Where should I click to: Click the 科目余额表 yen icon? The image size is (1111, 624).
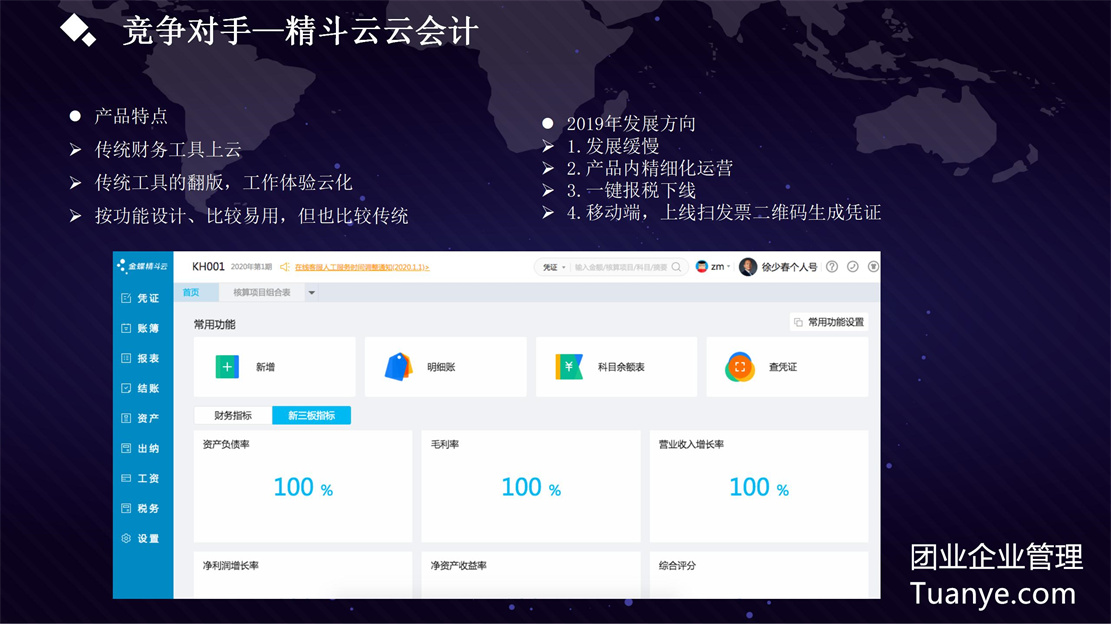[x=569, y=367]
